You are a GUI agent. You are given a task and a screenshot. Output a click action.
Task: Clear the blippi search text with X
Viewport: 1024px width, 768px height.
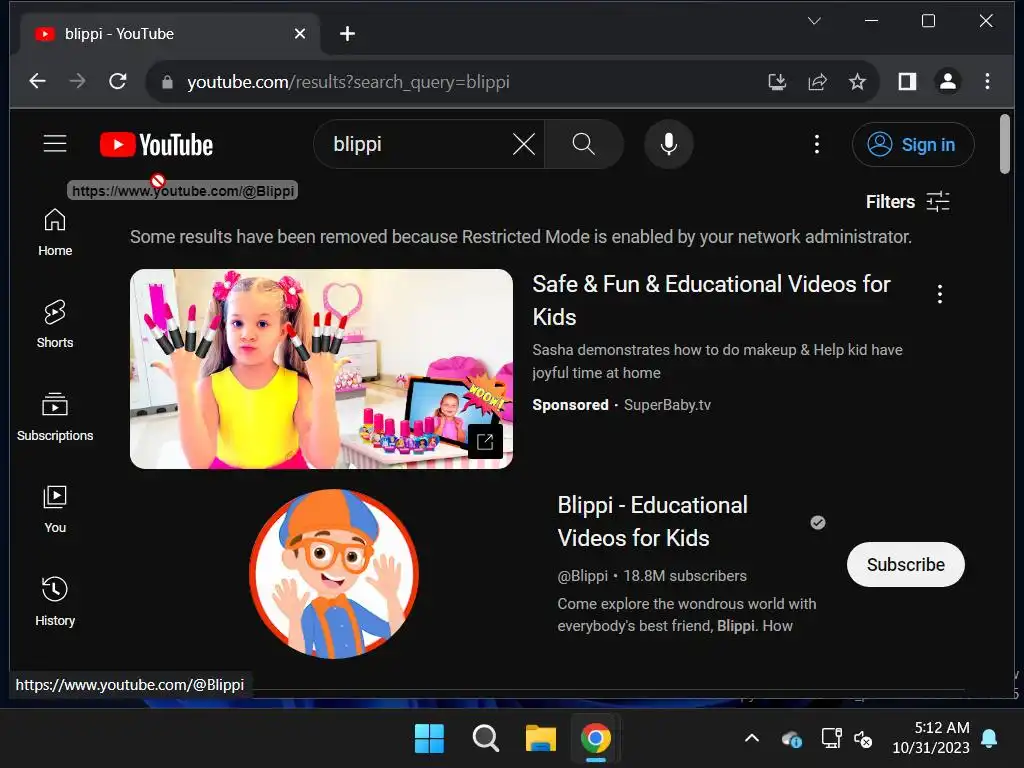tap(524, 144)
